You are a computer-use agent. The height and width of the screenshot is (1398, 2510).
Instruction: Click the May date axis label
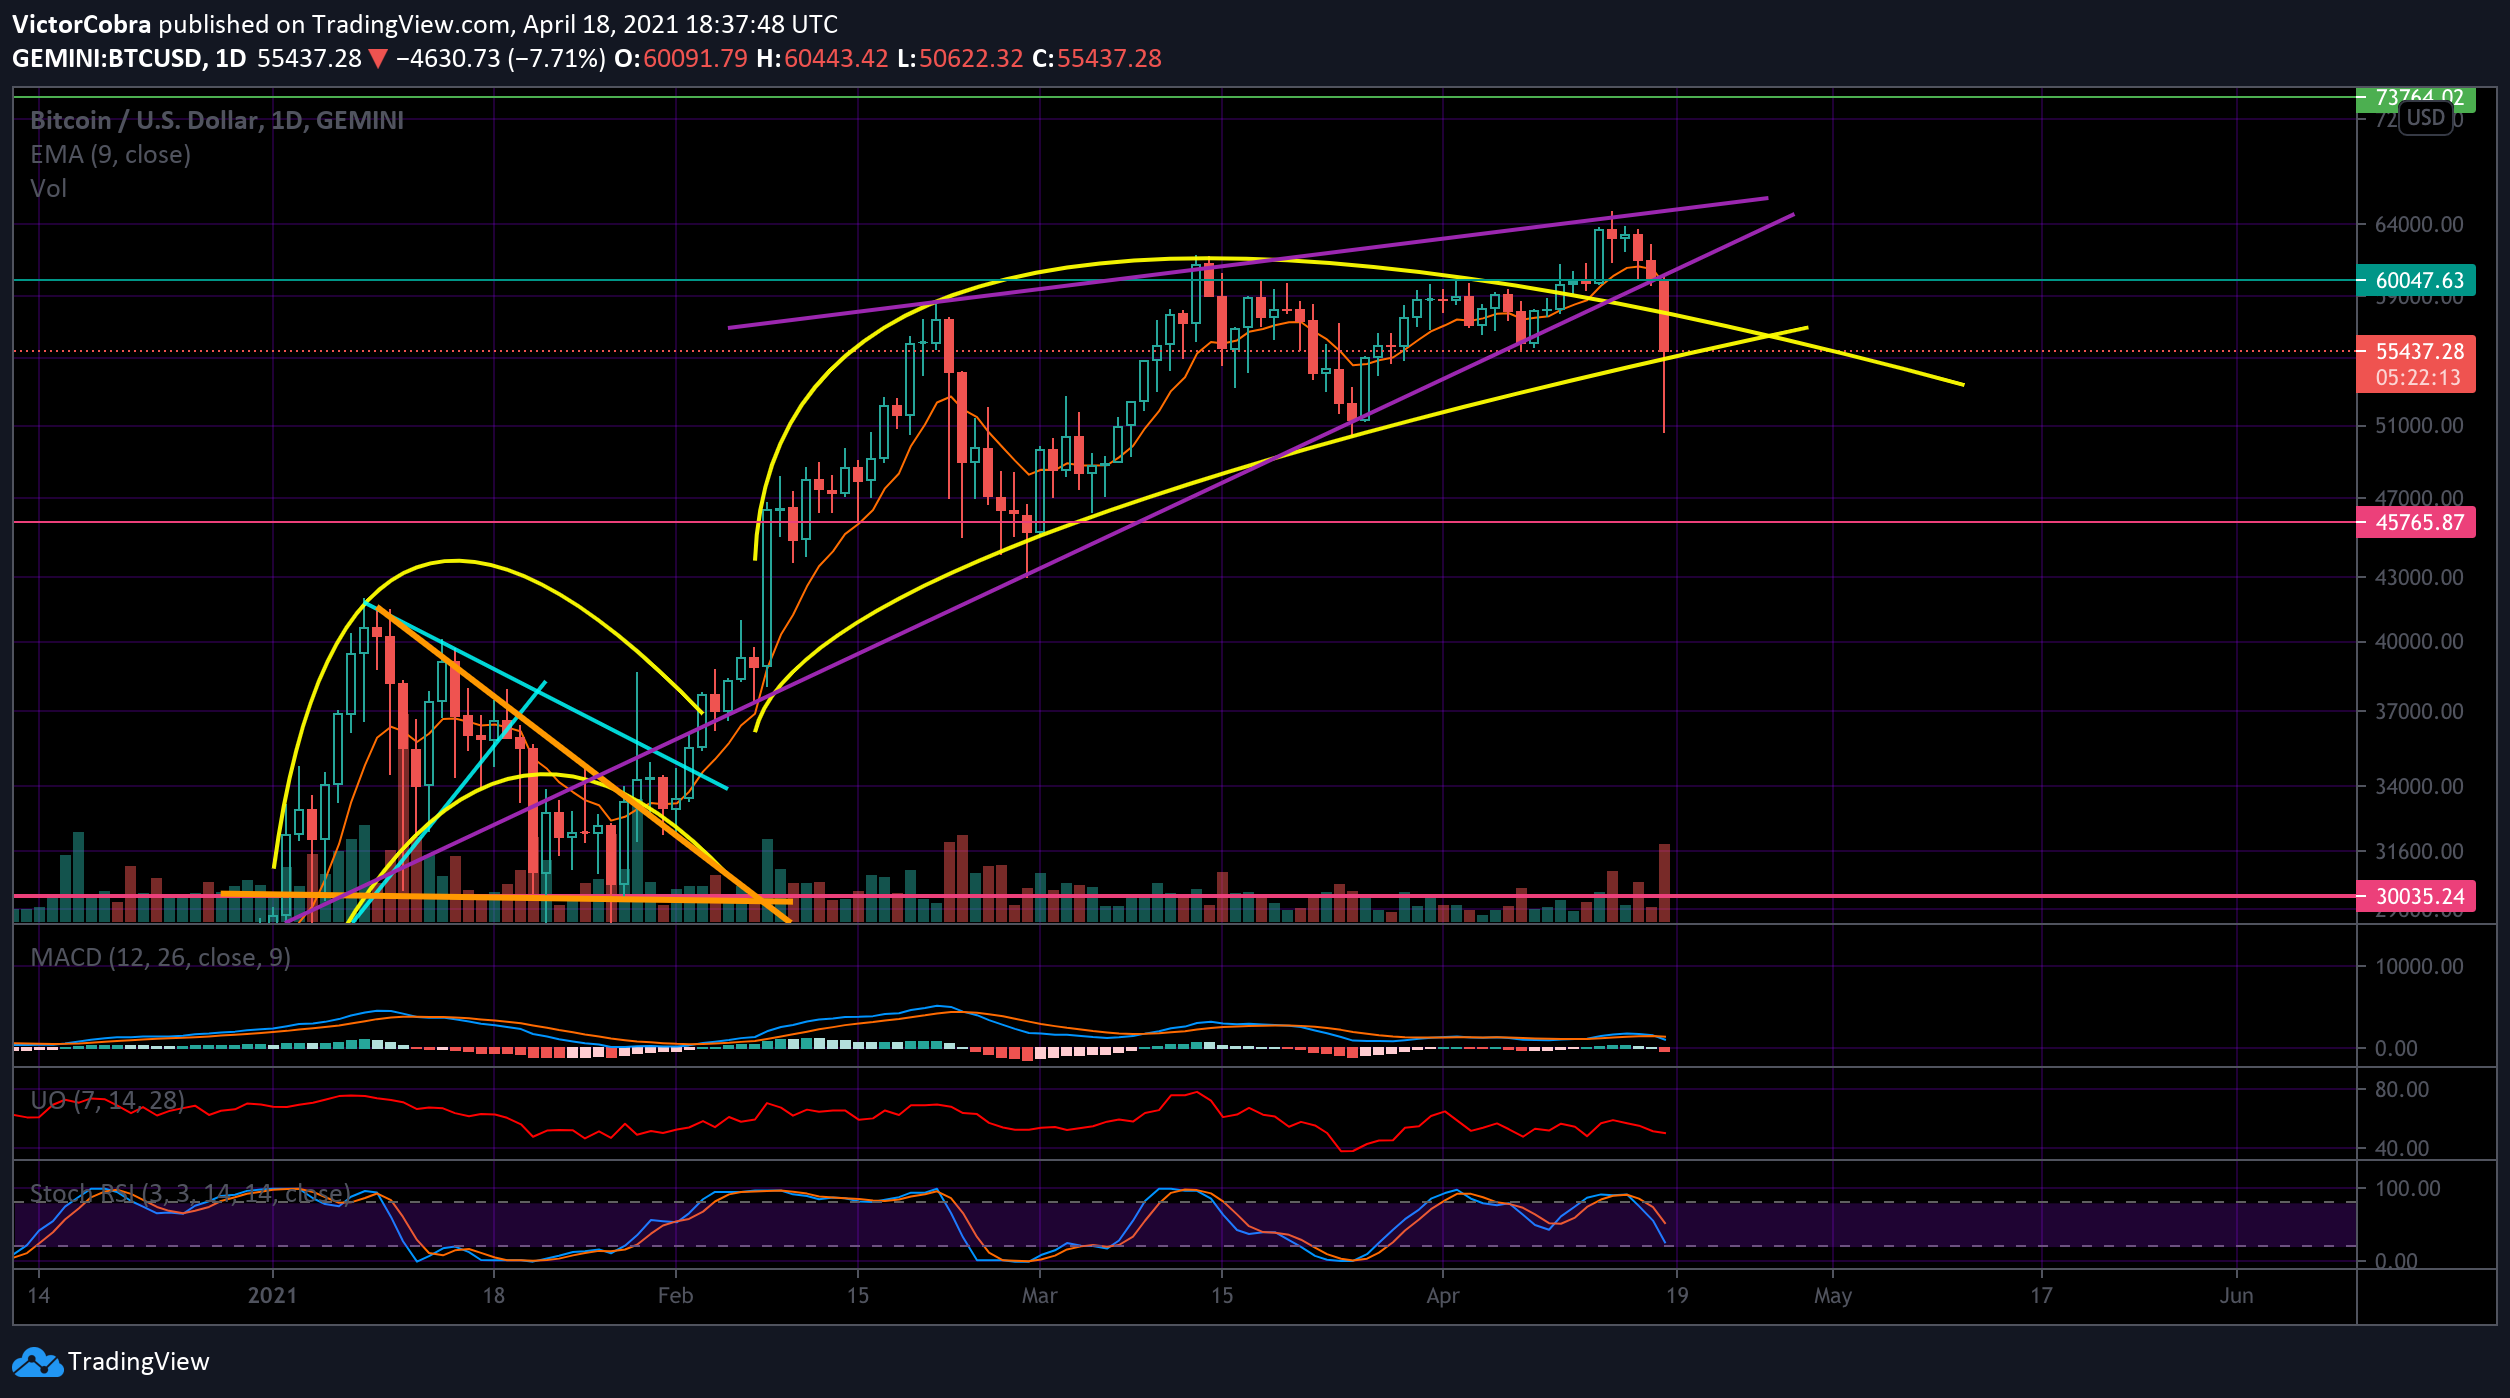[x=1832, y=1296]
